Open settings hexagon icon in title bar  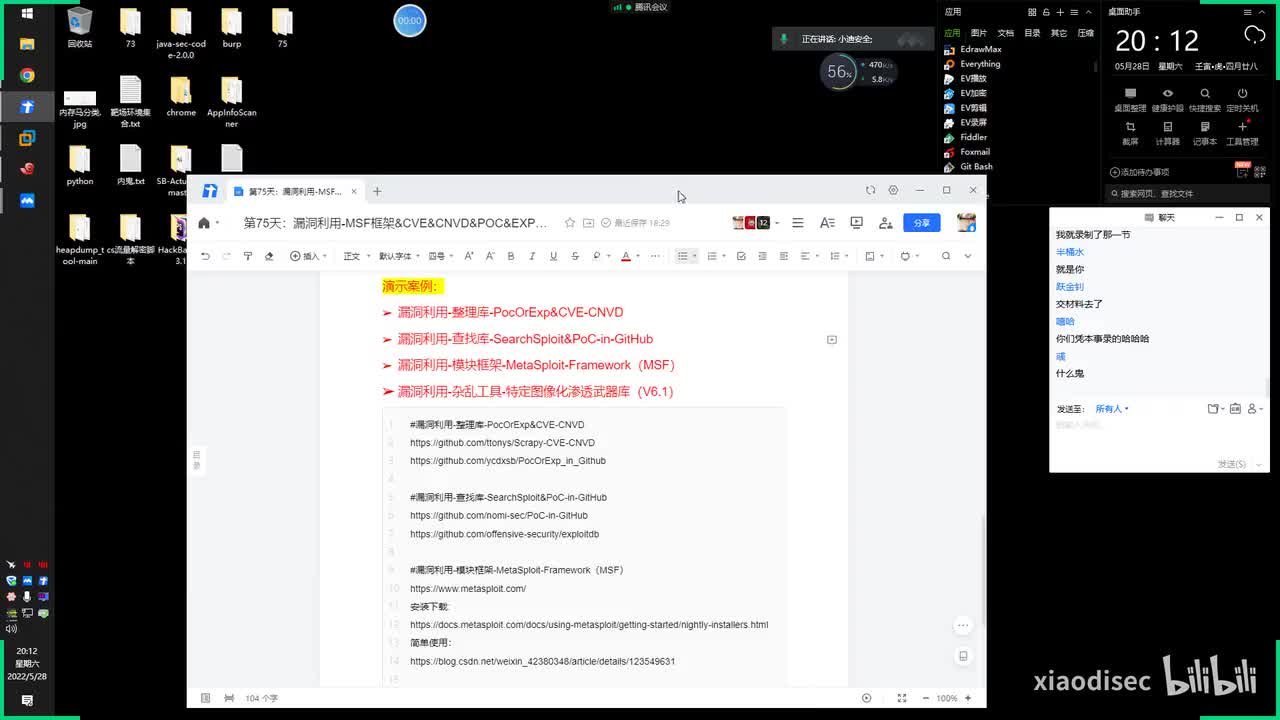[x=893, y=190]
